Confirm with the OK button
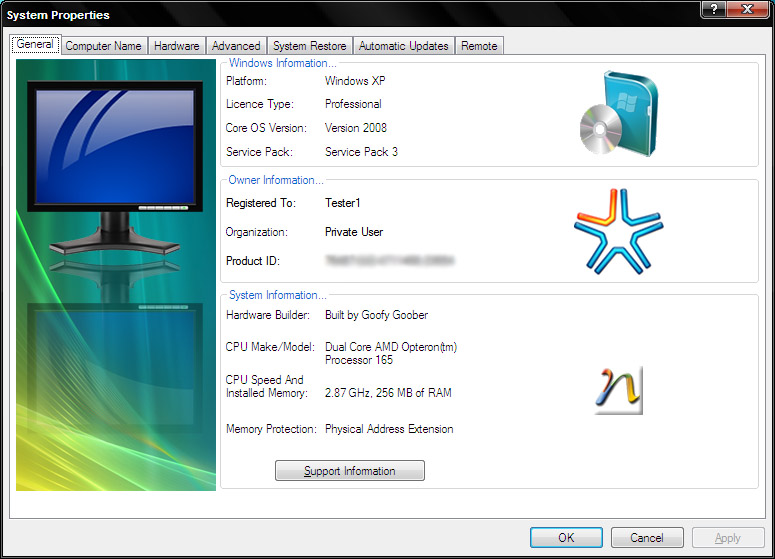Image resolution: width=775 pixels, height=559 pixels. click(566, 537)
